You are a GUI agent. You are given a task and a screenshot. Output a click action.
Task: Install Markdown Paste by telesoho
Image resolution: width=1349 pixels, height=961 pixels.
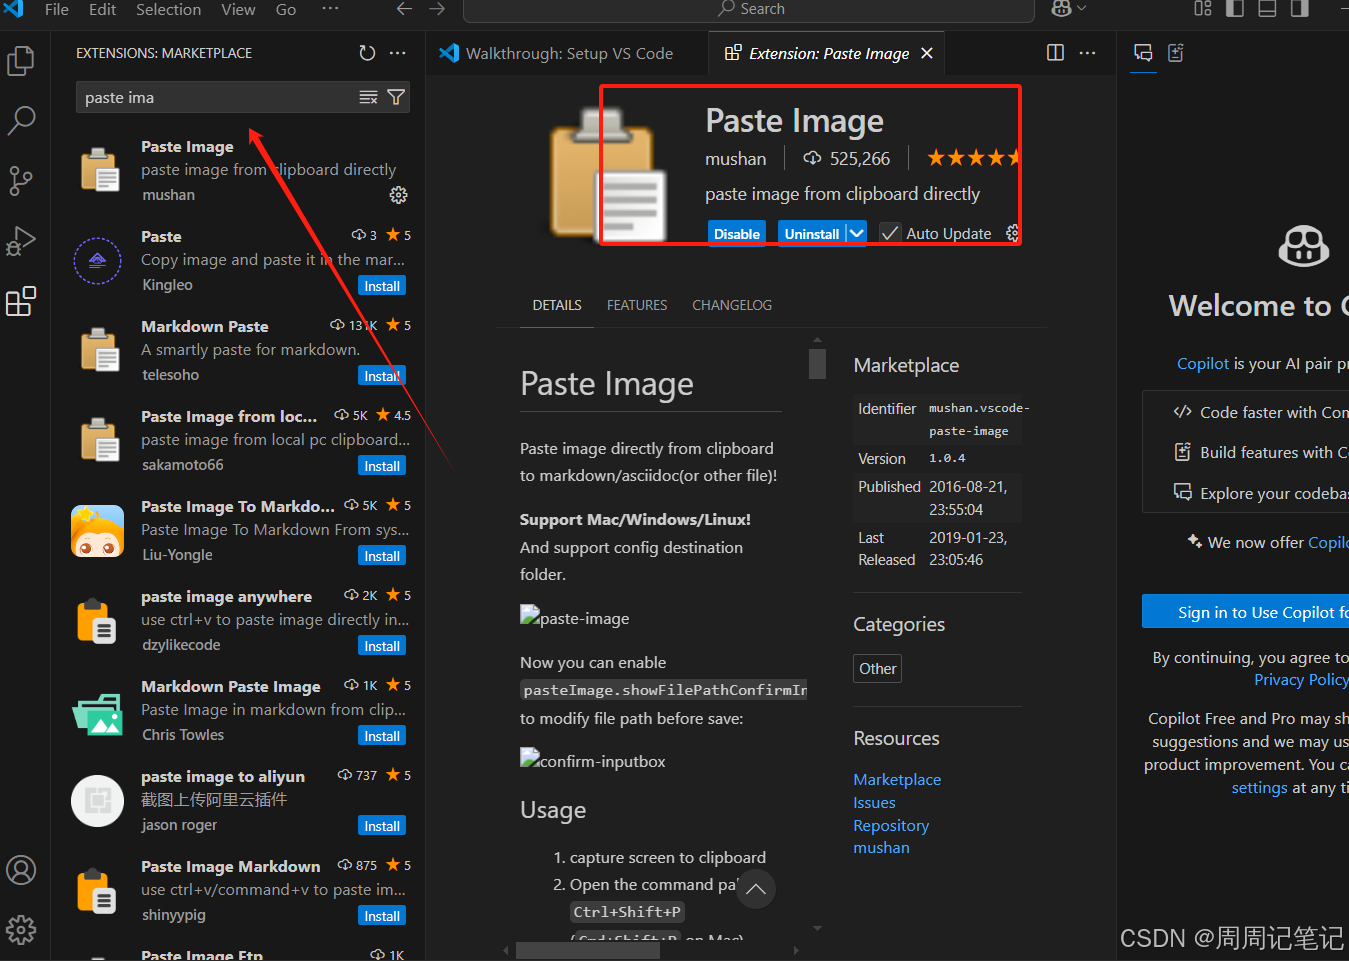382,376
